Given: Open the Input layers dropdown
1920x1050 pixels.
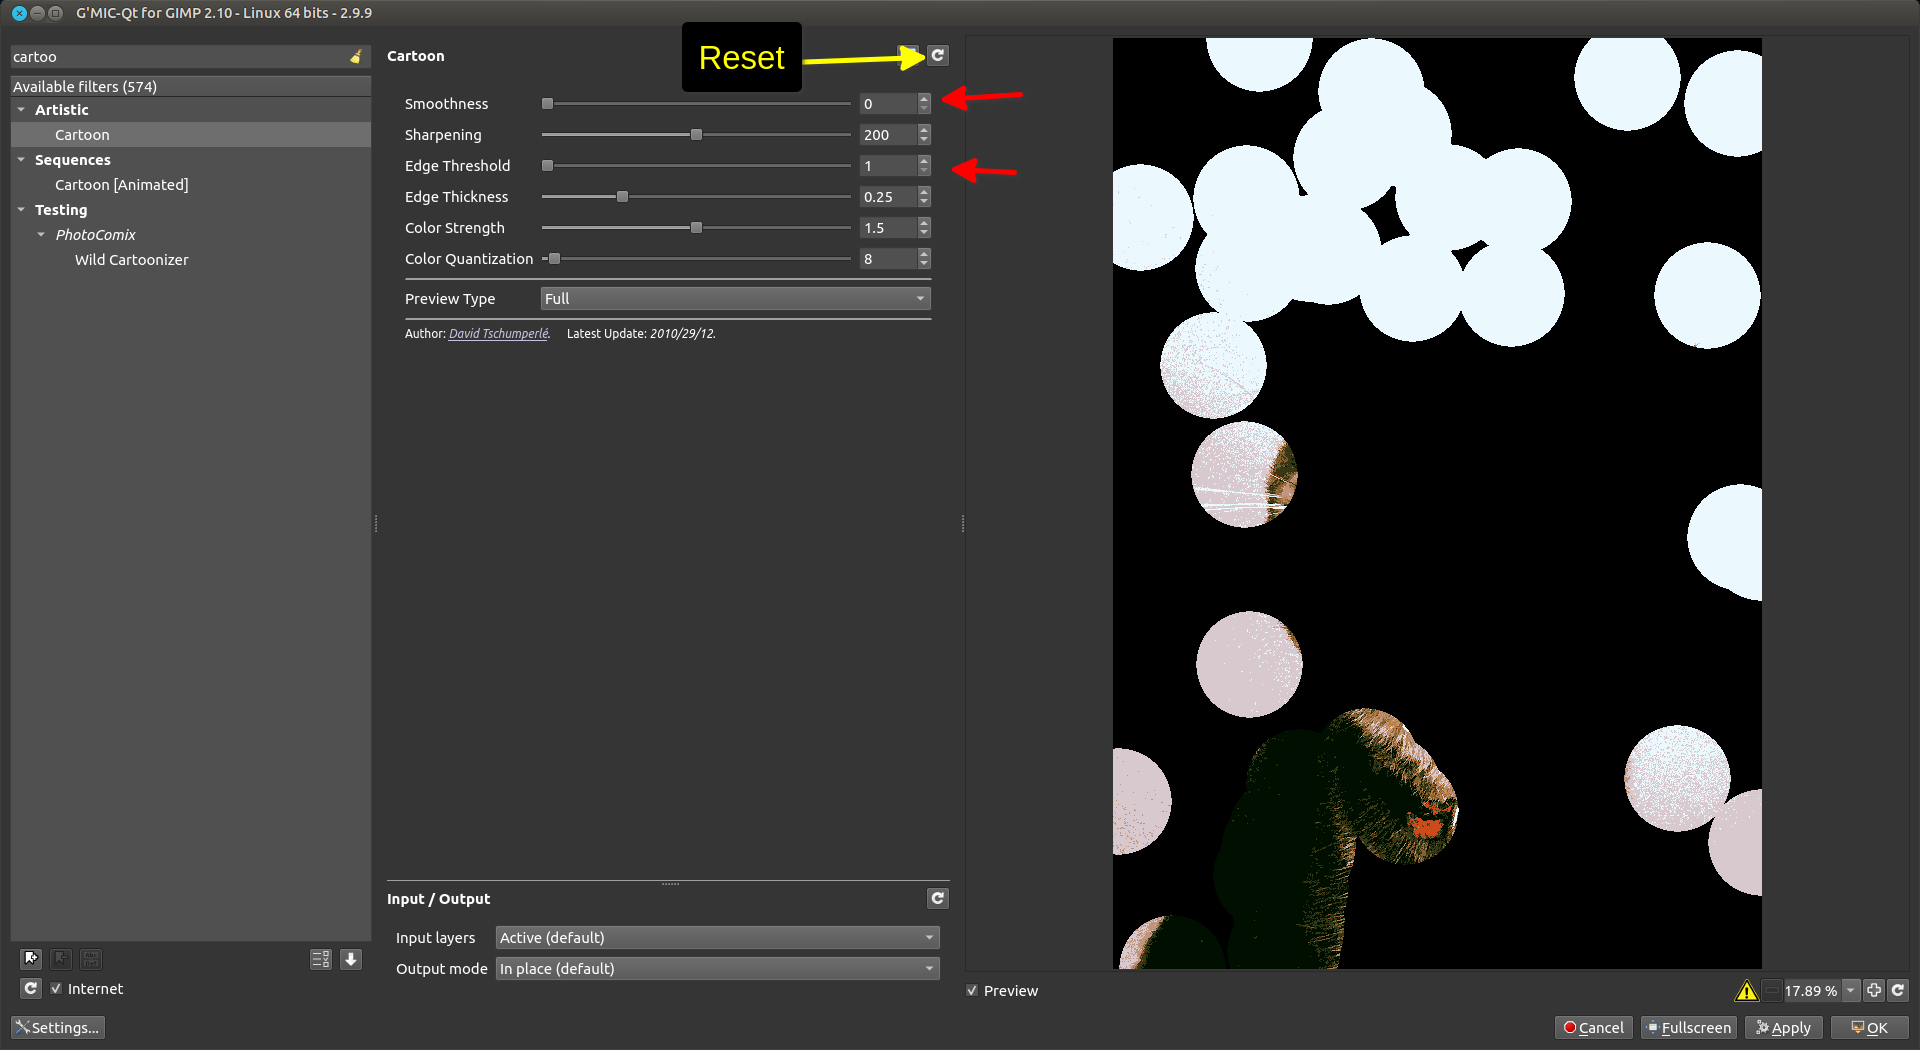Looking at the screenshot, I should point(717,937).
